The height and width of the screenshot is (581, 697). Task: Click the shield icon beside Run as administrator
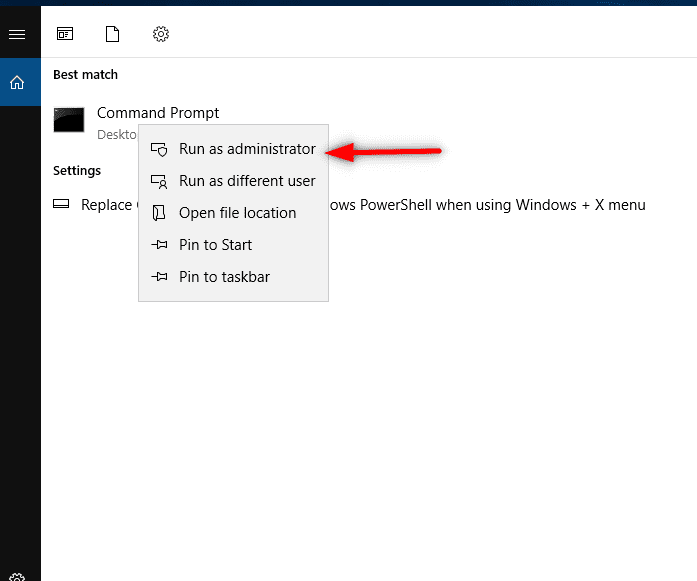click(x=158, y=149)
